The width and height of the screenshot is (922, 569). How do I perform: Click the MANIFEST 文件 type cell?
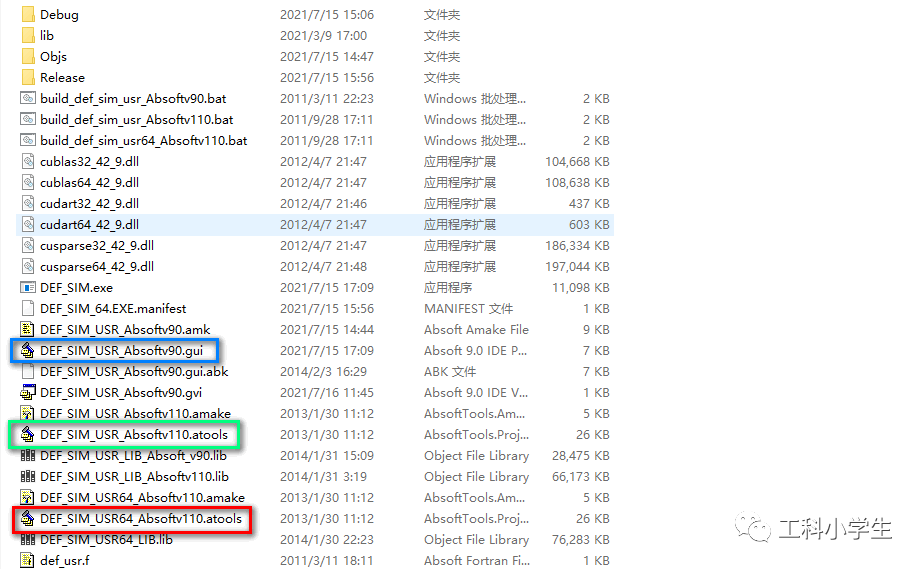[469, 309]
